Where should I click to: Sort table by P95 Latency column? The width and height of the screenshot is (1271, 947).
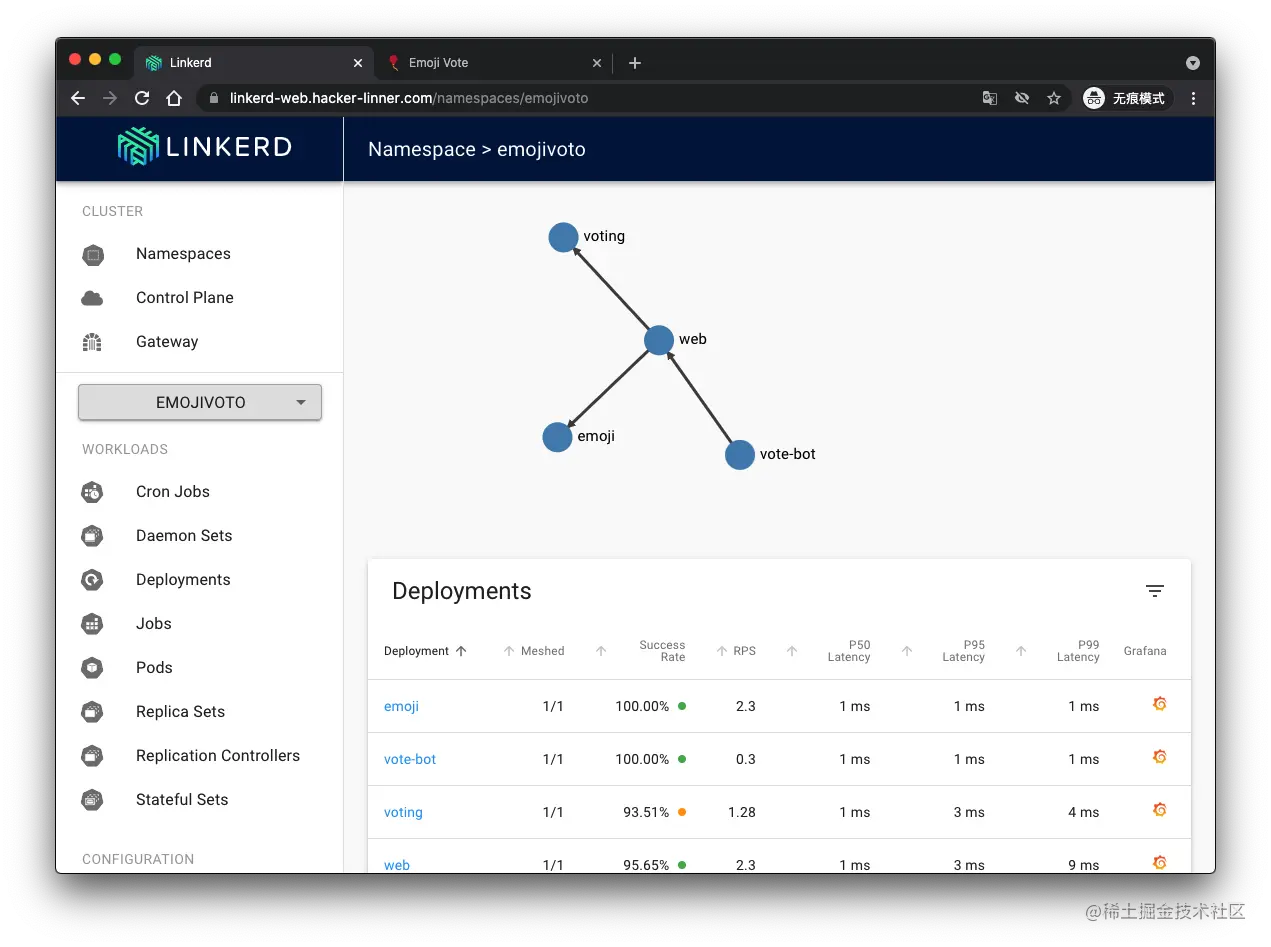click(943, 651)
